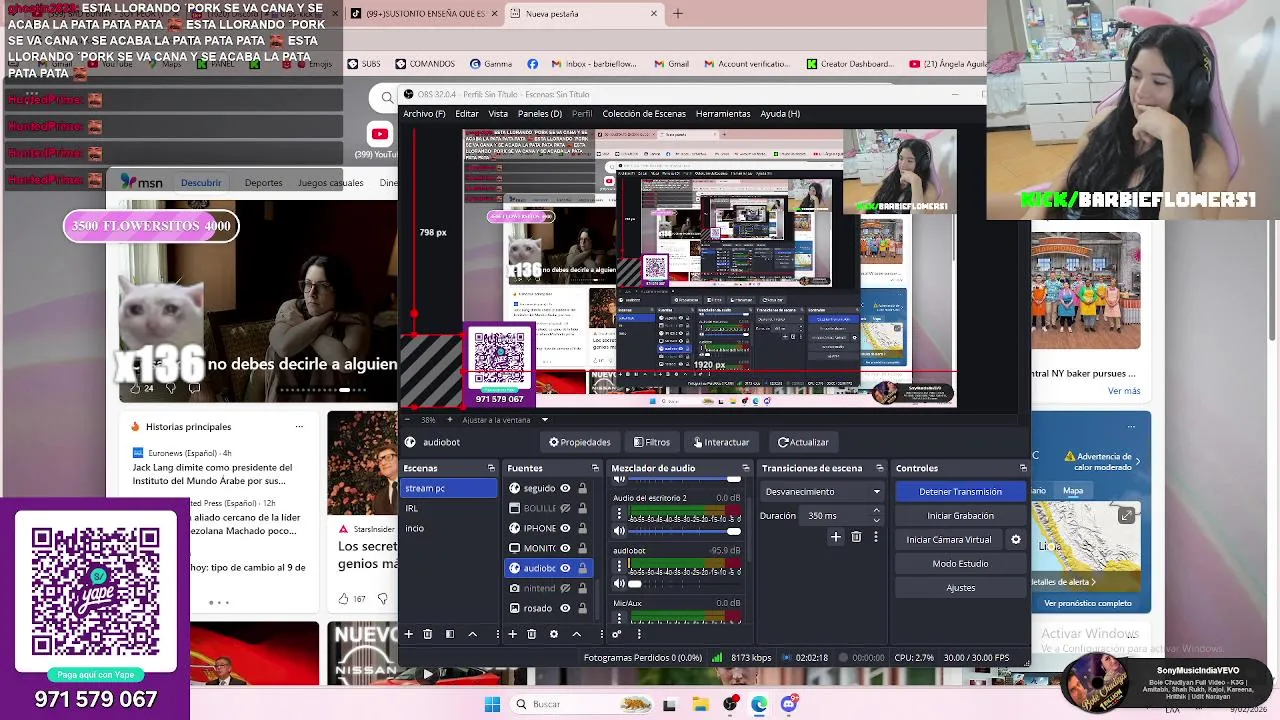Screen dimensions: 1280x720
Task: Click the trash icon under the Fuentes list
Action: (531, 634)
